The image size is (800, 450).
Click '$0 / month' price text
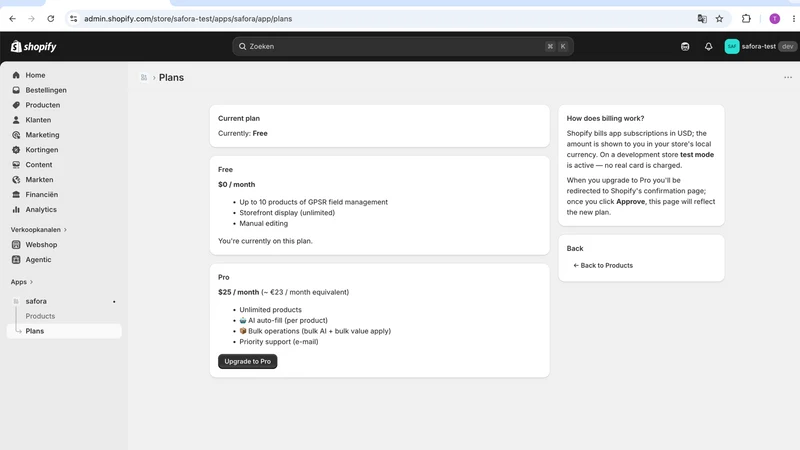(x=237, y=184)
